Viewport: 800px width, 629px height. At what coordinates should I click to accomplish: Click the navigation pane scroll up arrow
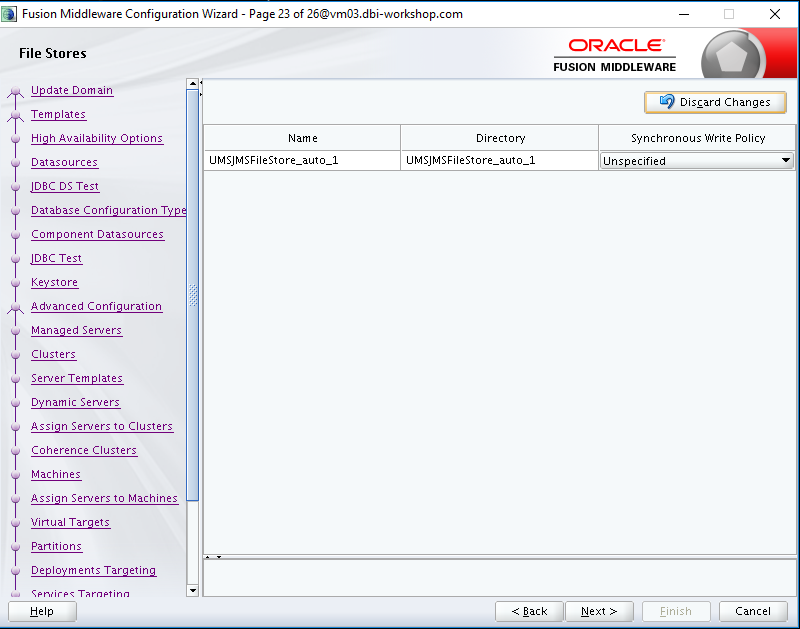[192, 84]
